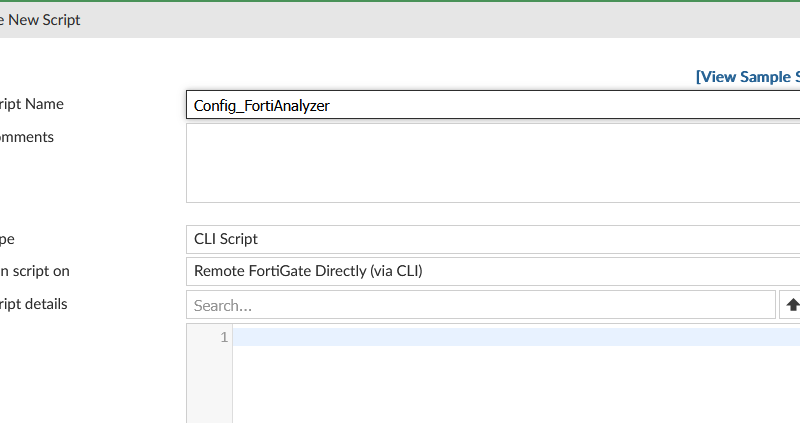Click the Script details label
The width and height of the screenshot is (800, 423).
point(33,304)
